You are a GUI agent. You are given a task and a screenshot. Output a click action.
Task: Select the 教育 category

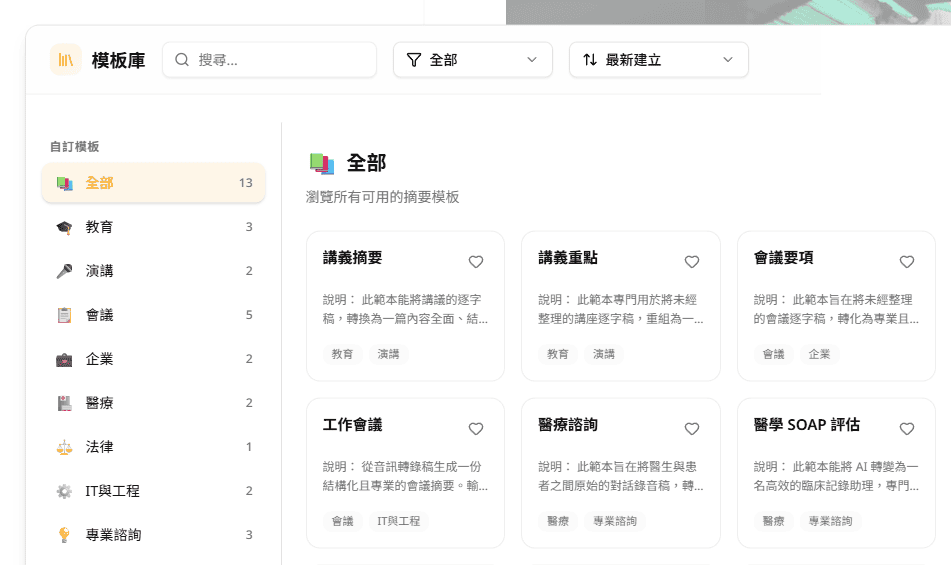(x=153, y=227)
